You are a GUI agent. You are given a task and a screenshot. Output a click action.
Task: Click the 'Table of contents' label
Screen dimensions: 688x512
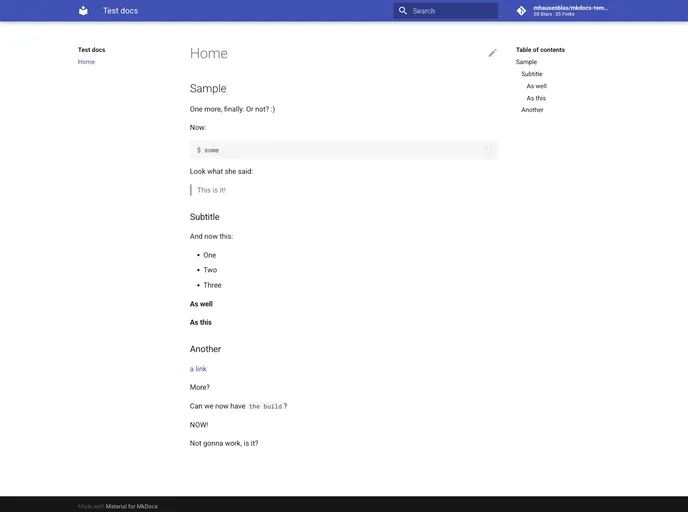[540, 50]
